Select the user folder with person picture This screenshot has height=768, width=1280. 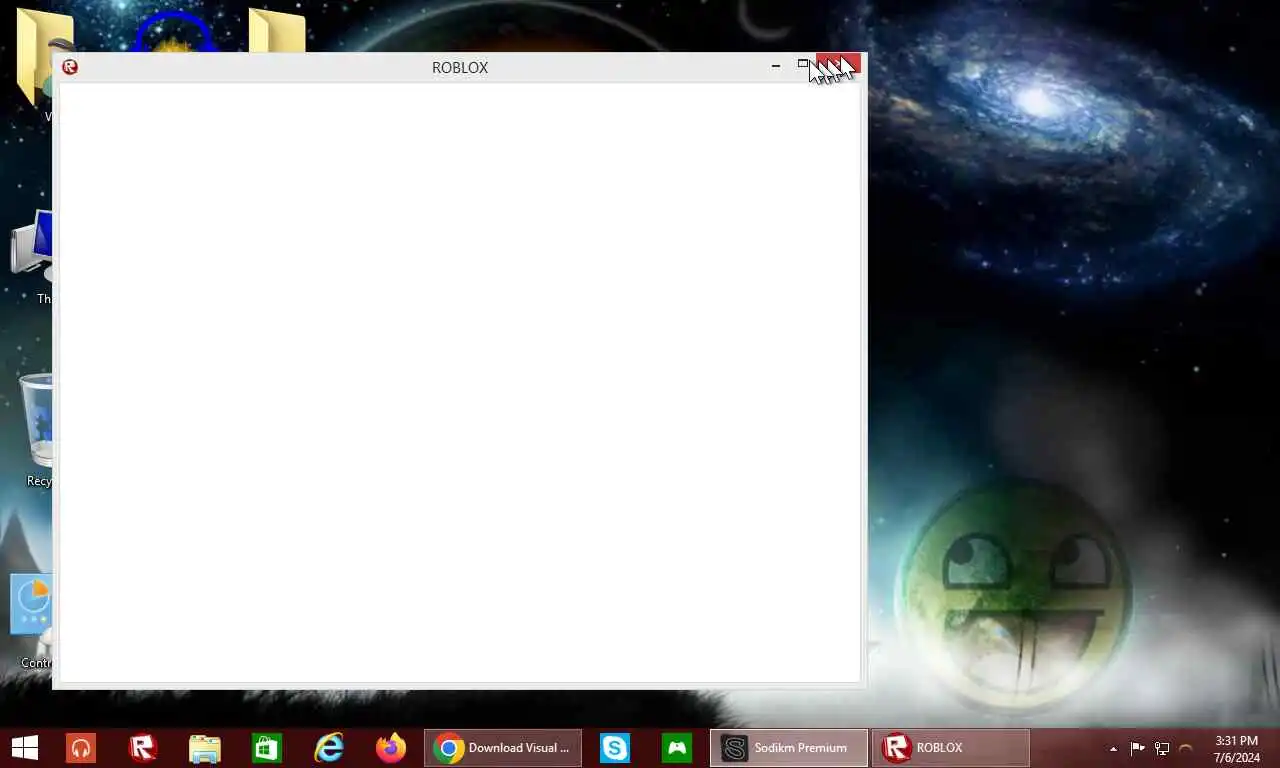37,62
